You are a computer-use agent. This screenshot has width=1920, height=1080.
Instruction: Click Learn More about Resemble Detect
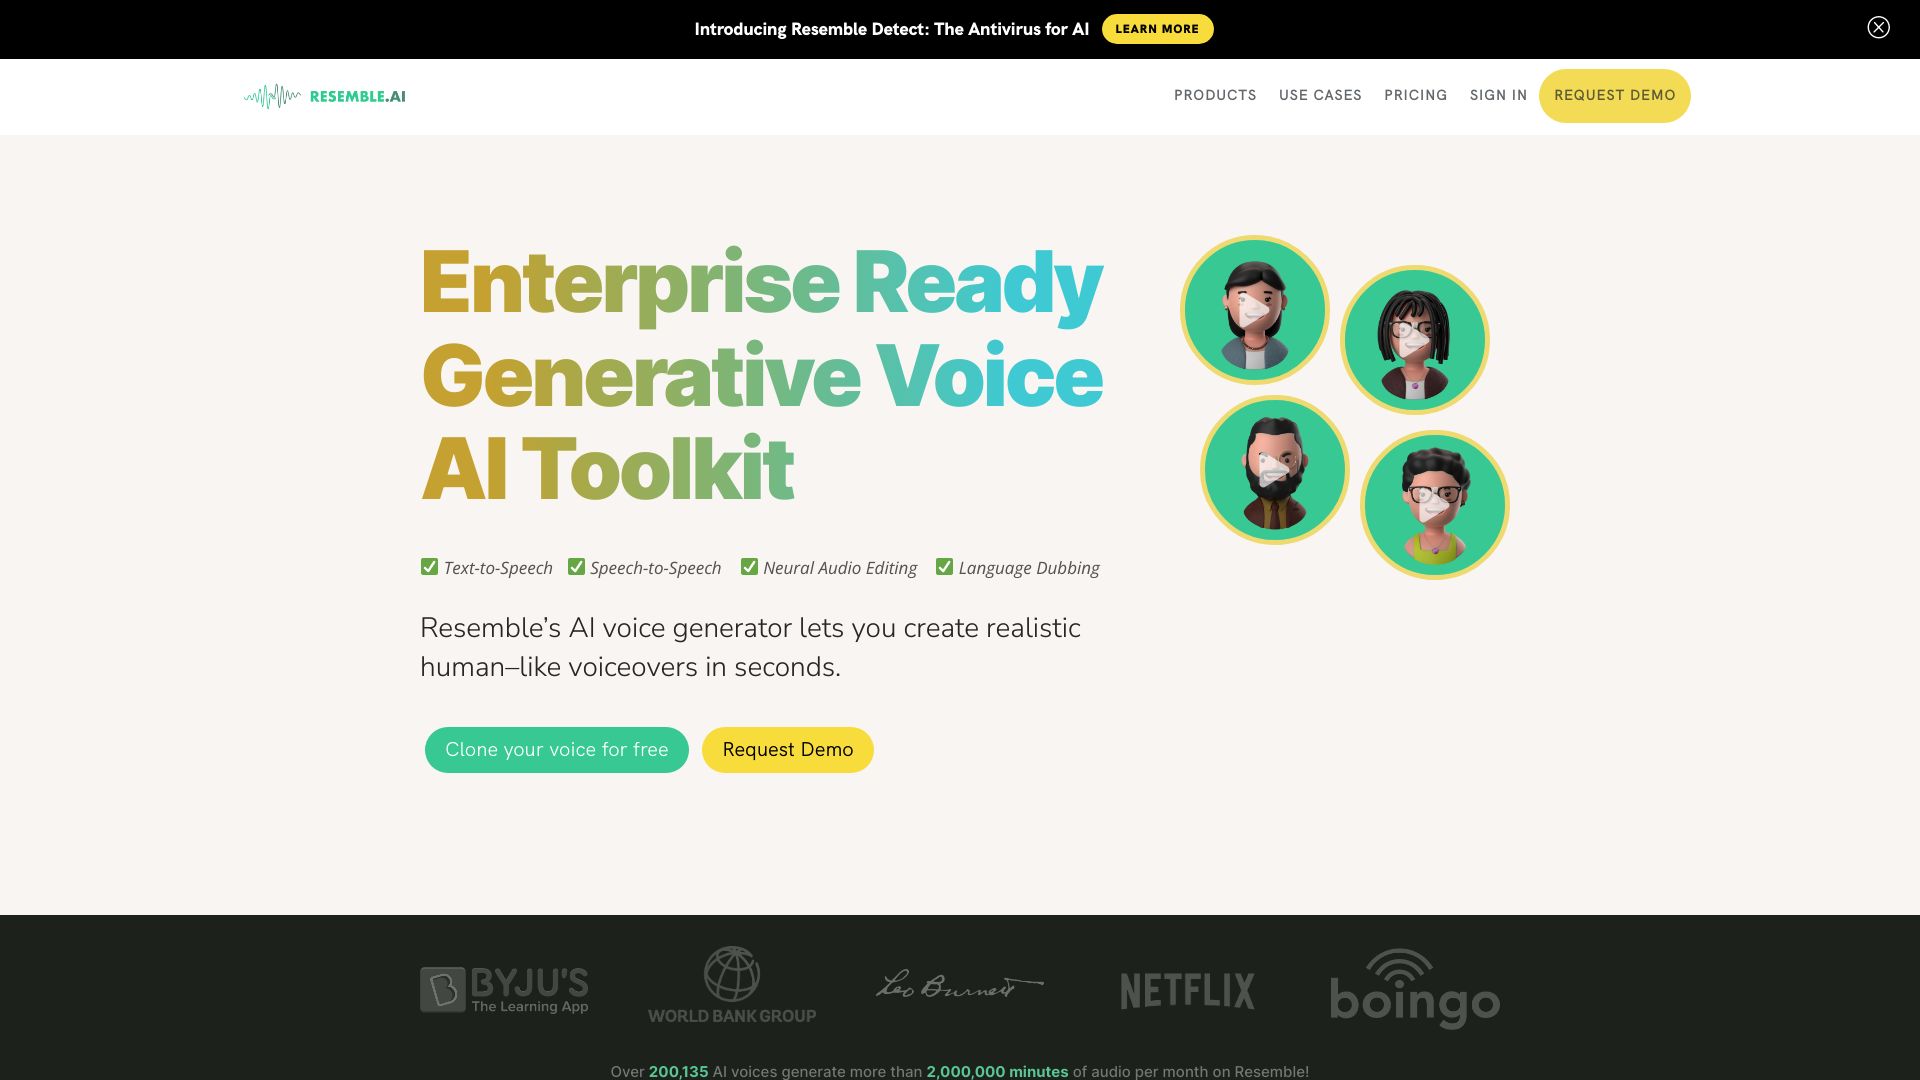[x=1157, y=28]
